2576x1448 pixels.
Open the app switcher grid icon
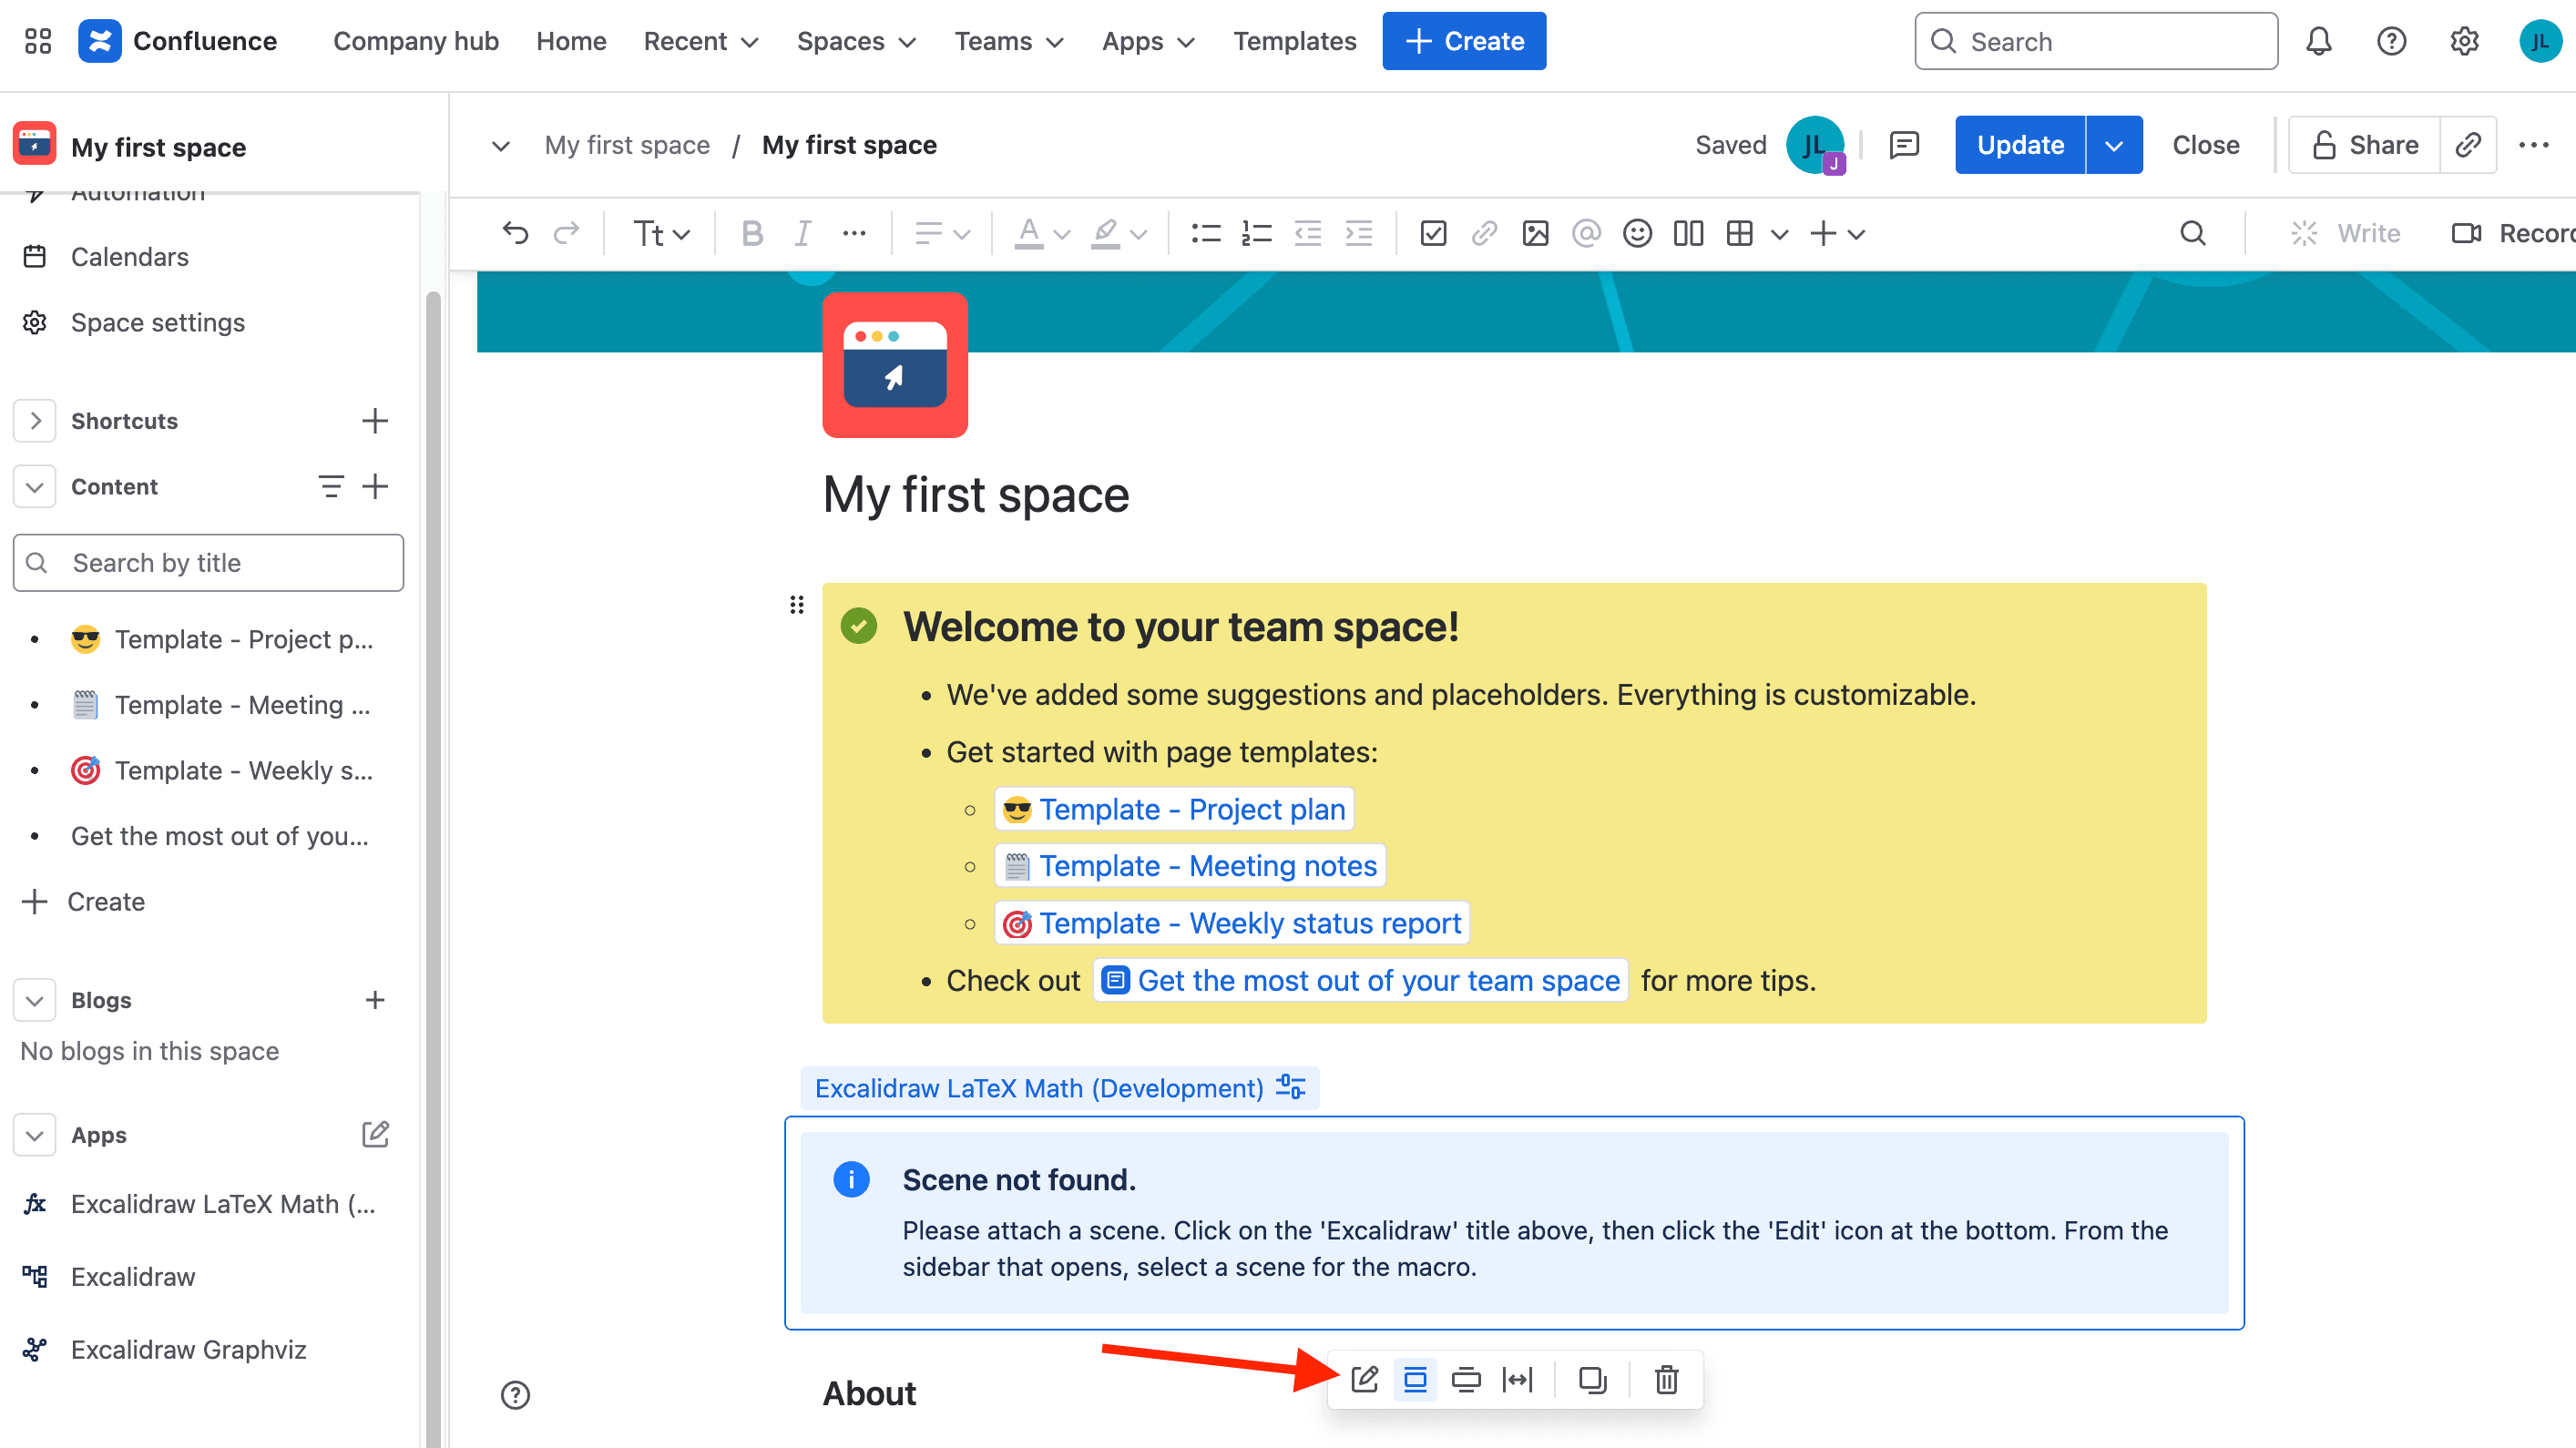pyautogui.click(x=38, y=41)
